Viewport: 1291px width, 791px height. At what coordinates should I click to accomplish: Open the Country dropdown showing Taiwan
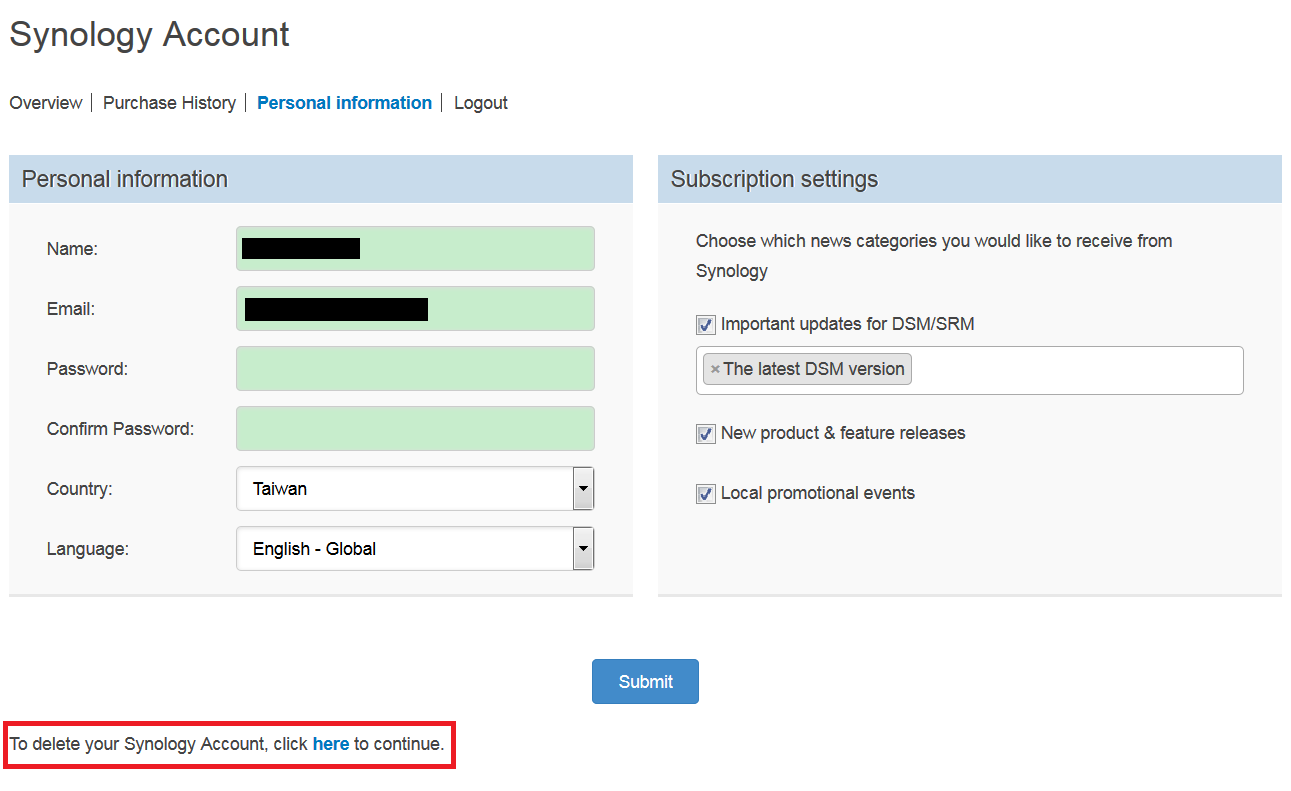(x=415, y=489)
